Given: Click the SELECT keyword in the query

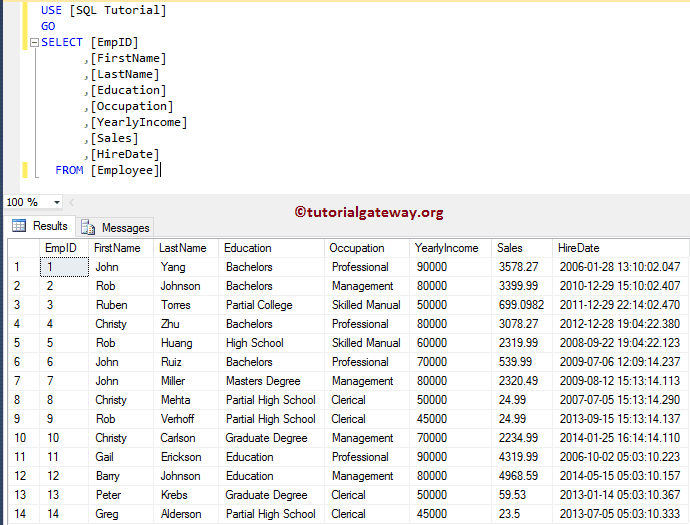Looking at the screenshot, I should tap(62, 42).
